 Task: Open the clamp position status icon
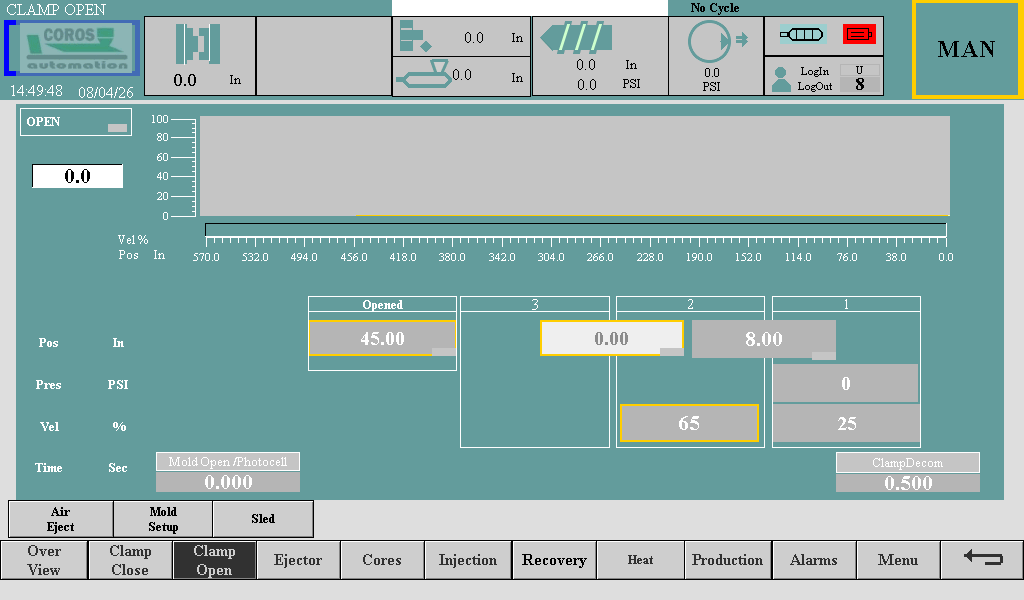click(x=198, y=44)
